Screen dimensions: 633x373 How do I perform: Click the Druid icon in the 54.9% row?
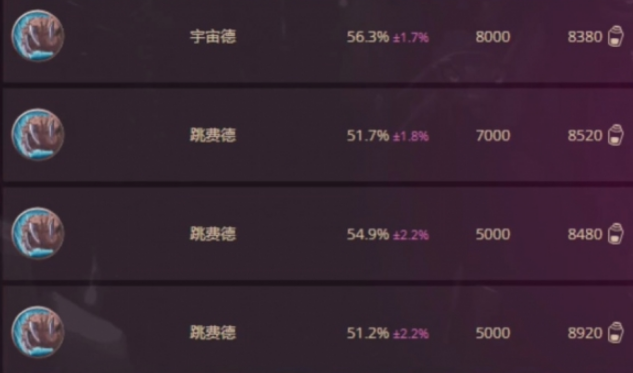point(38,233)
